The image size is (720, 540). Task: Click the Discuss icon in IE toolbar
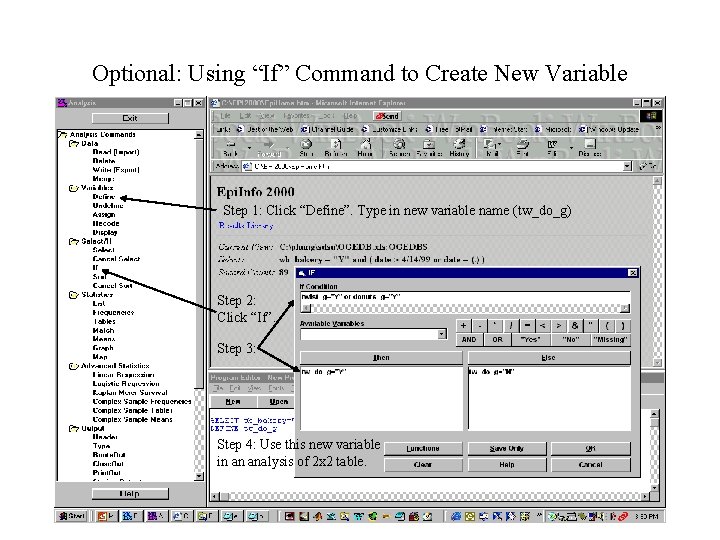pos(590,148)
